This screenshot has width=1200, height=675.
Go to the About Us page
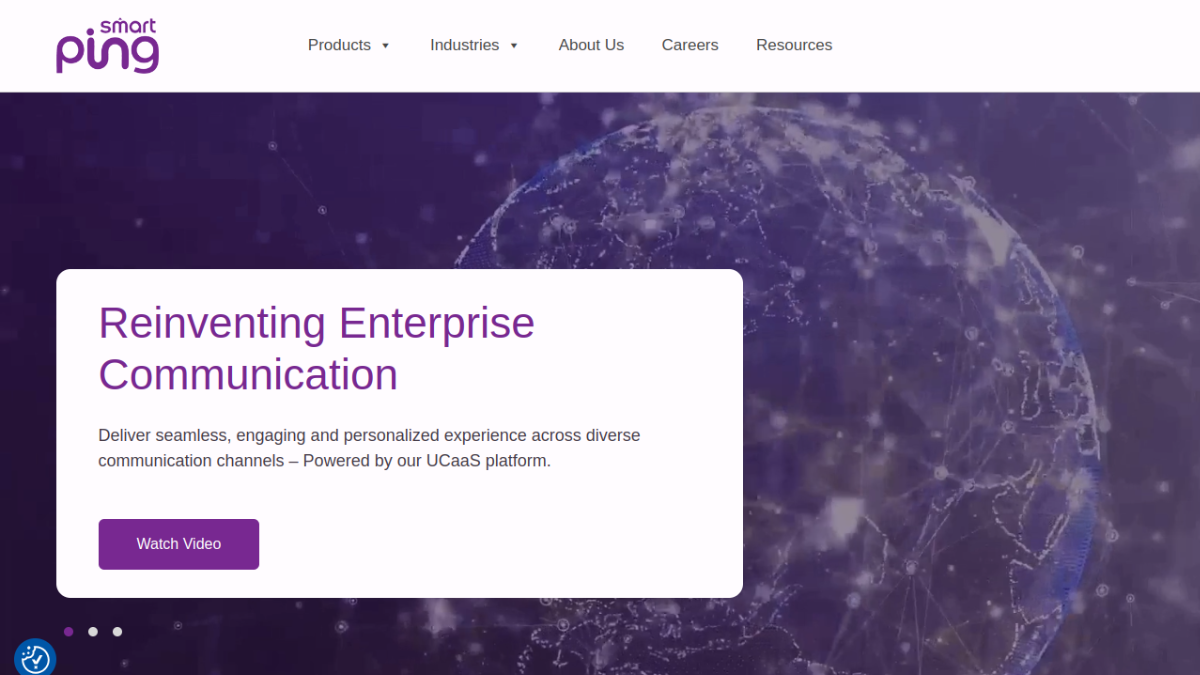(591, 45)
